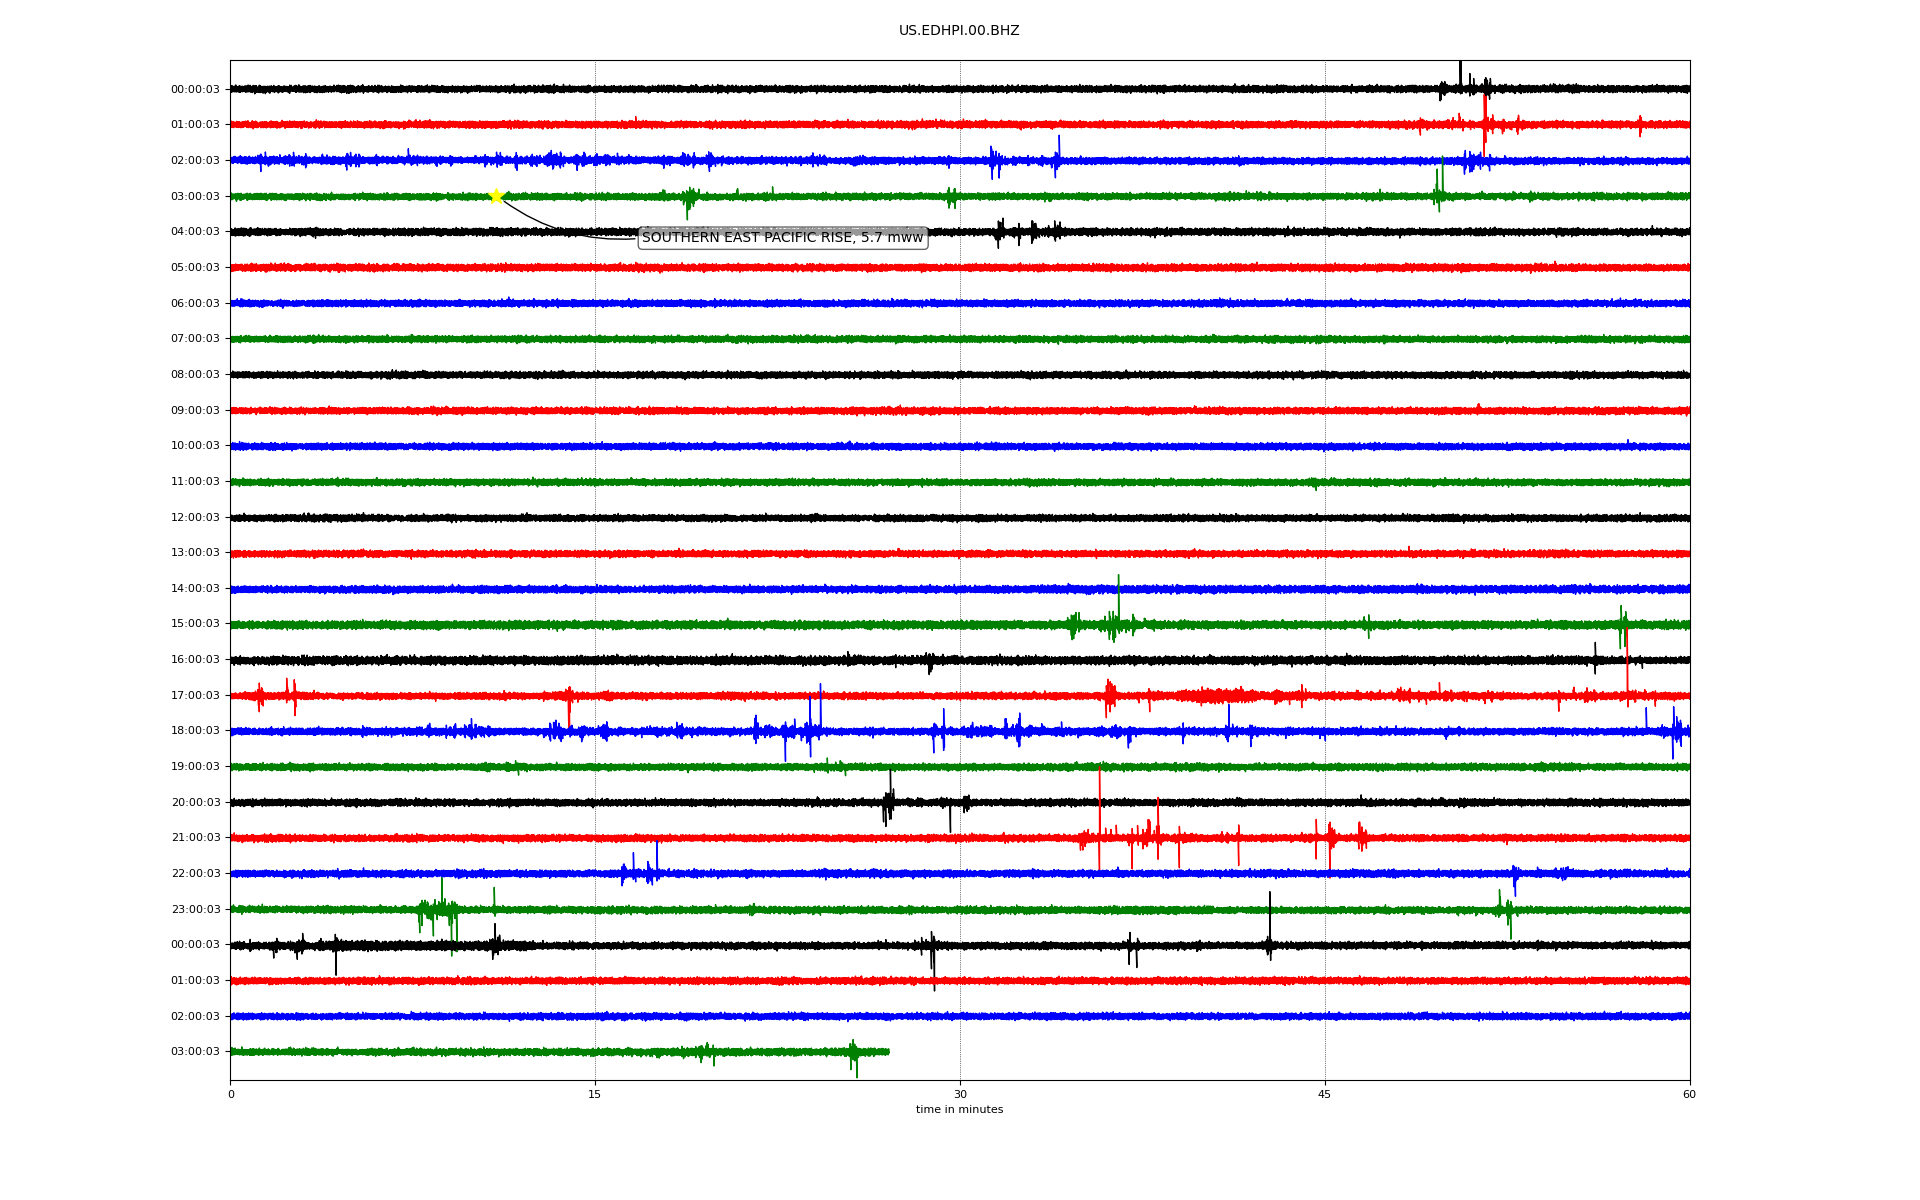This screenshot has height=1200, width=1920.
Task: Click the 12:00:03 trace time label
Action: (x=195, y=518)
